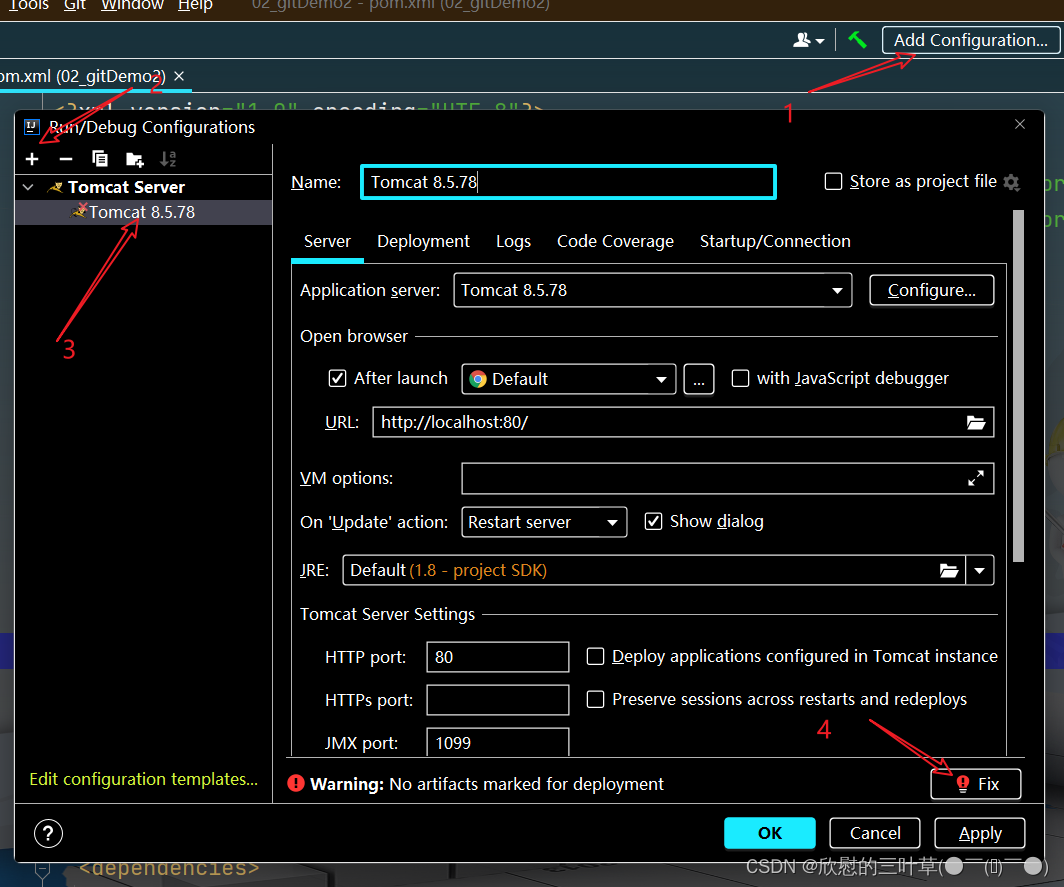Open the user account dropdown in toolbar
This screenshot has width=1064, height=887.
pos(808,41)
